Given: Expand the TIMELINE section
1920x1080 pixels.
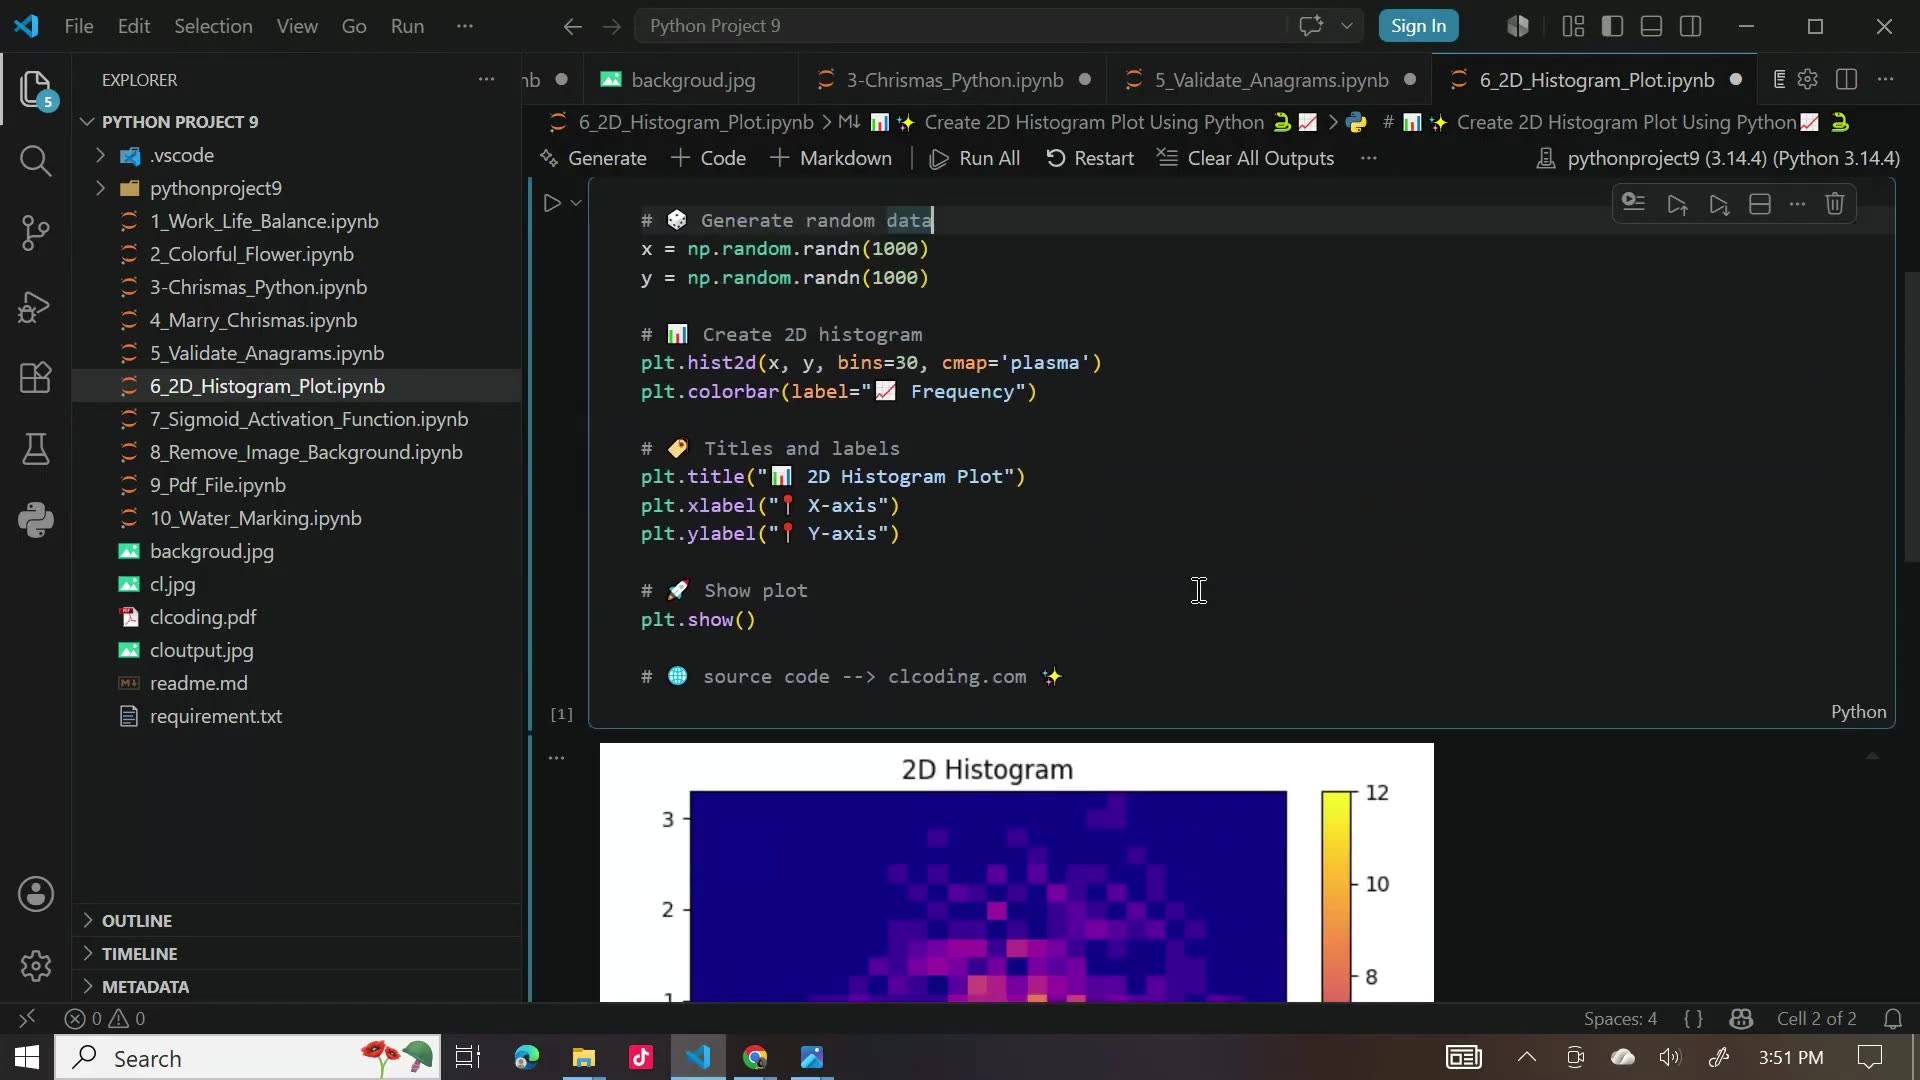Looking at the screenshot, I should pyautogui.click(x=139, y=953).
